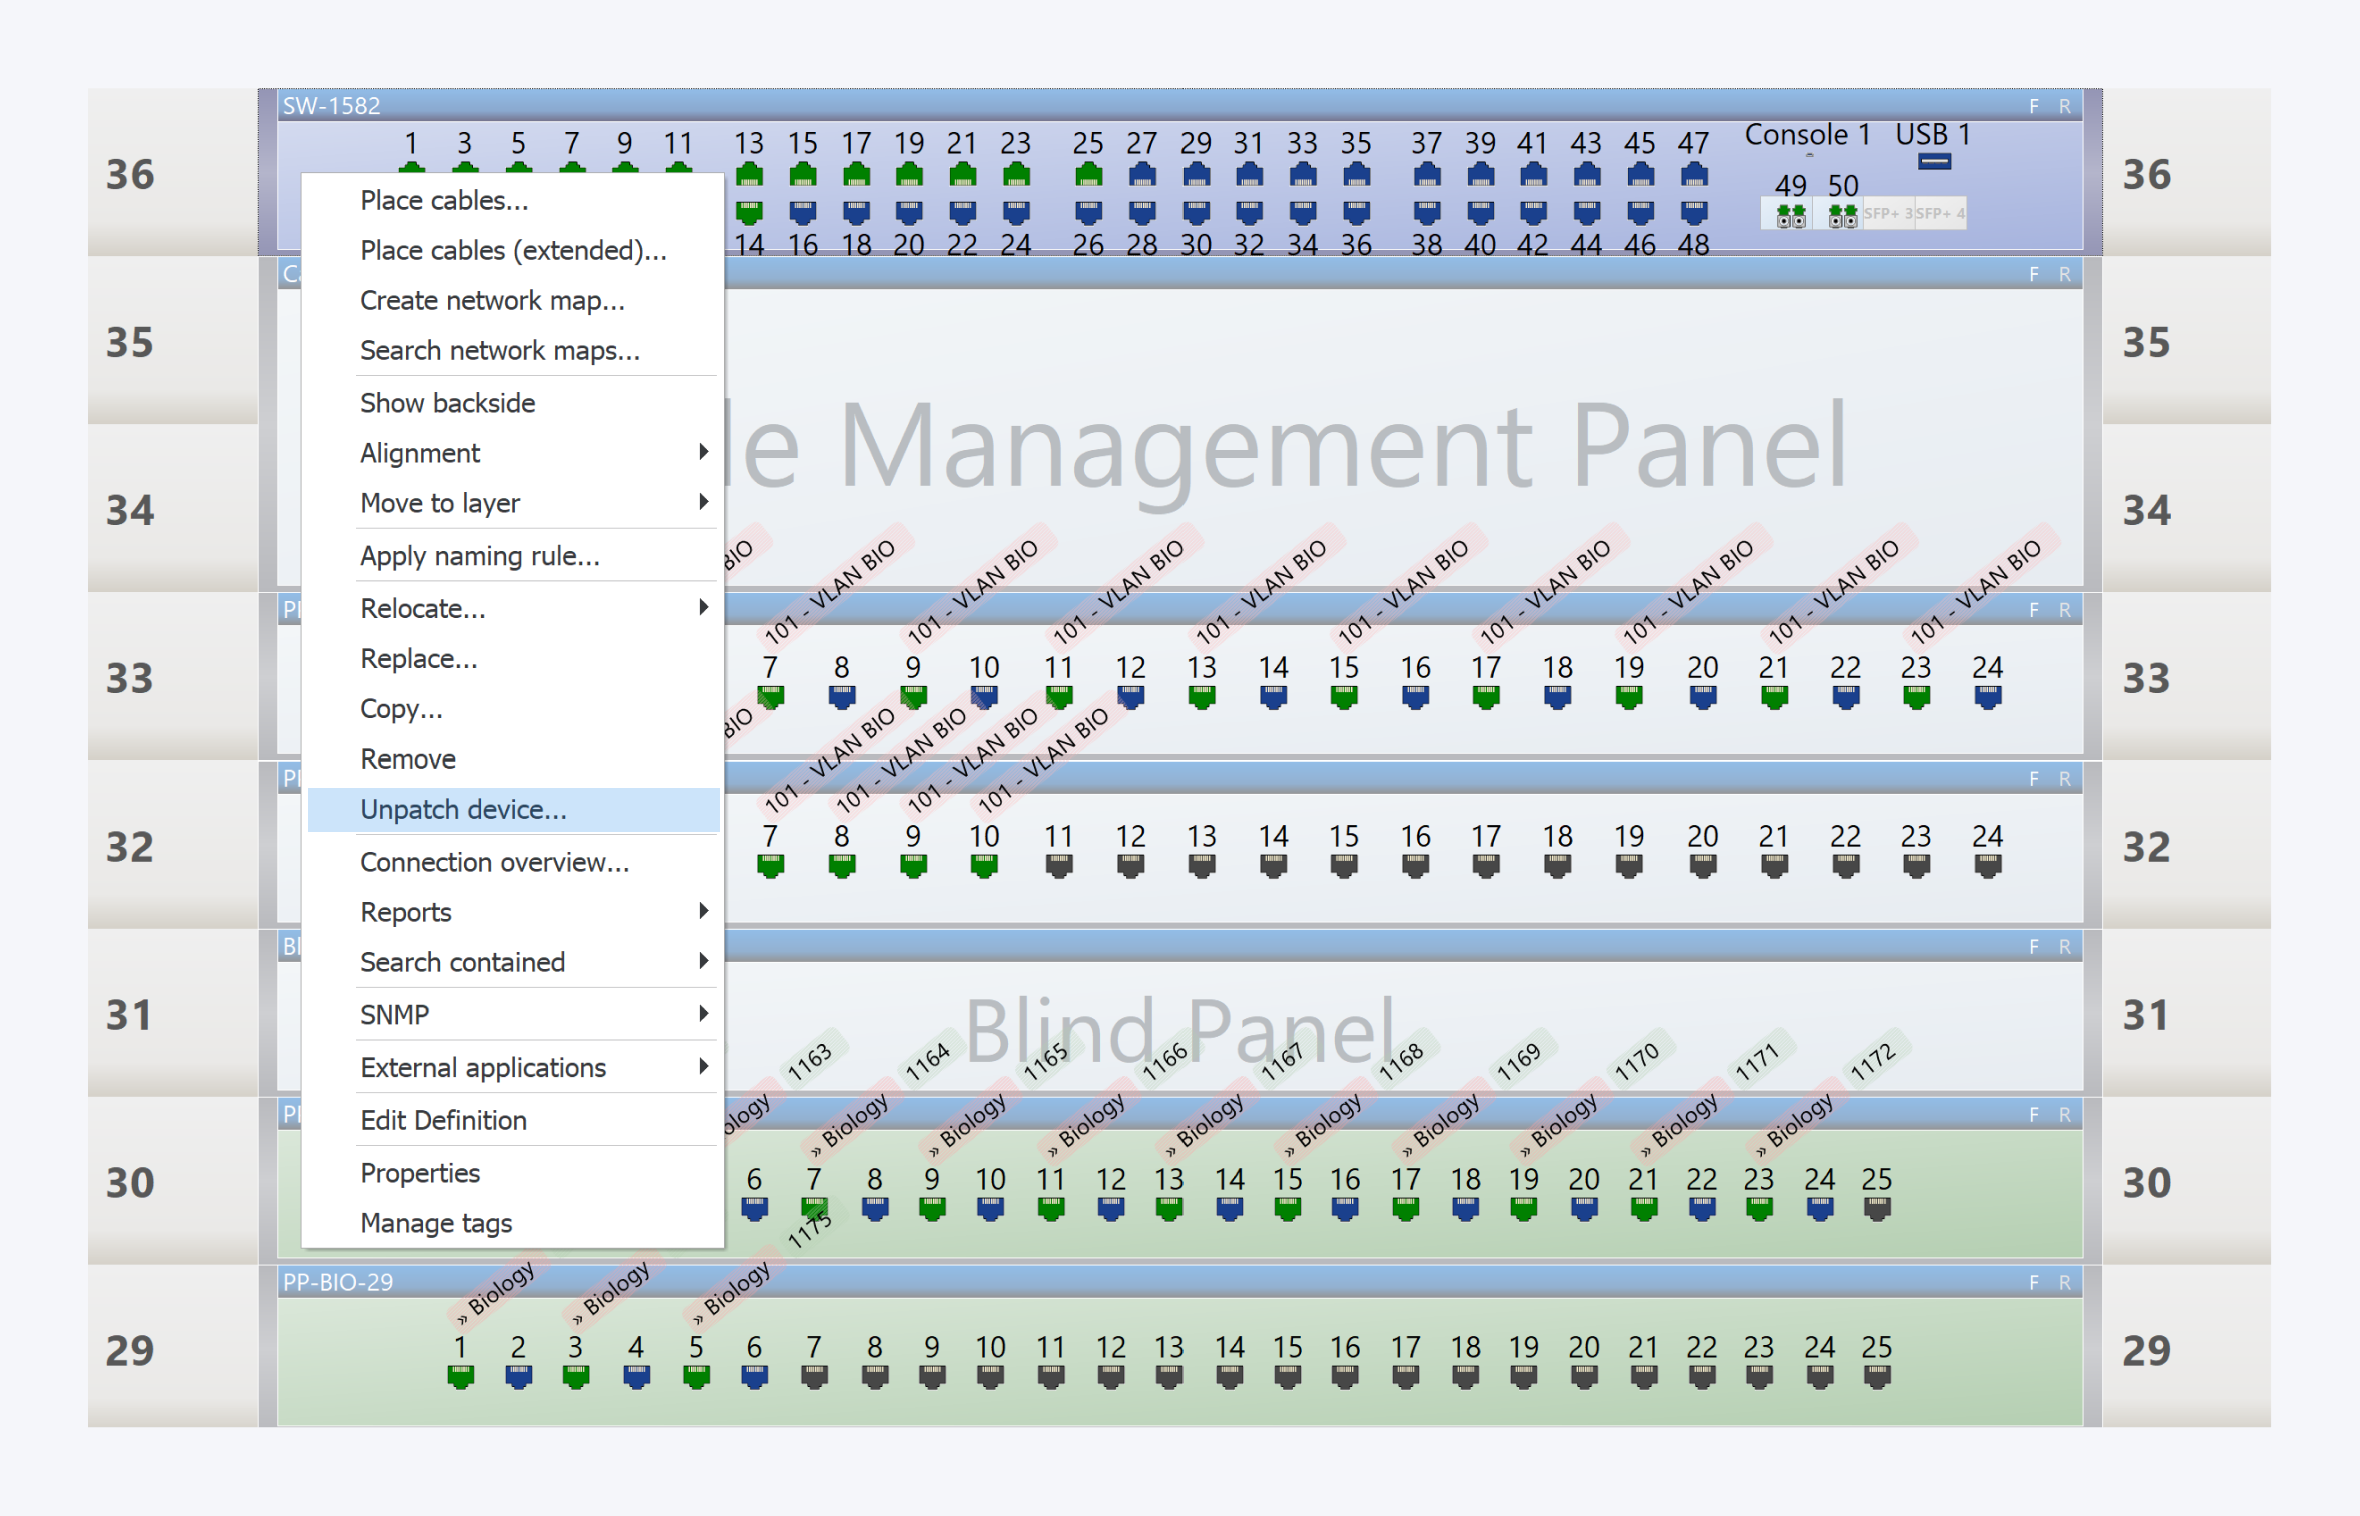Select port 25 on rack unit 30 panel
Image resolution: width=2360 pixels, height=1516 pixels.
click(x=1876, y=1209)
